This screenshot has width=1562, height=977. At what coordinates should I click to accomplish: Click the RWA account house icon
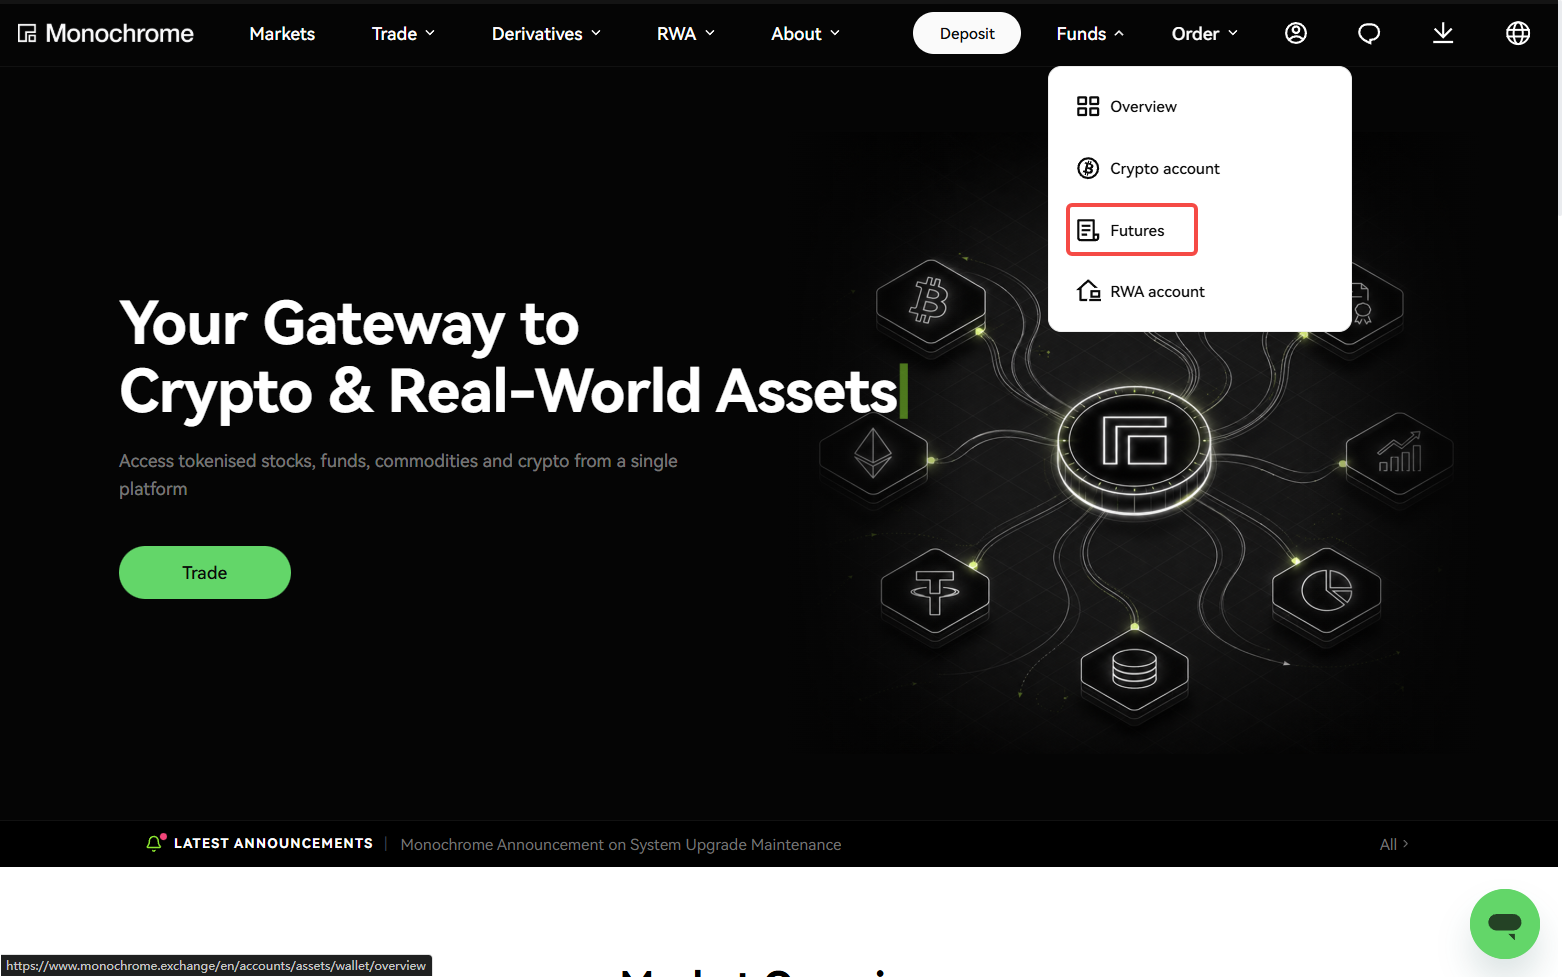tap(1088, 291)
